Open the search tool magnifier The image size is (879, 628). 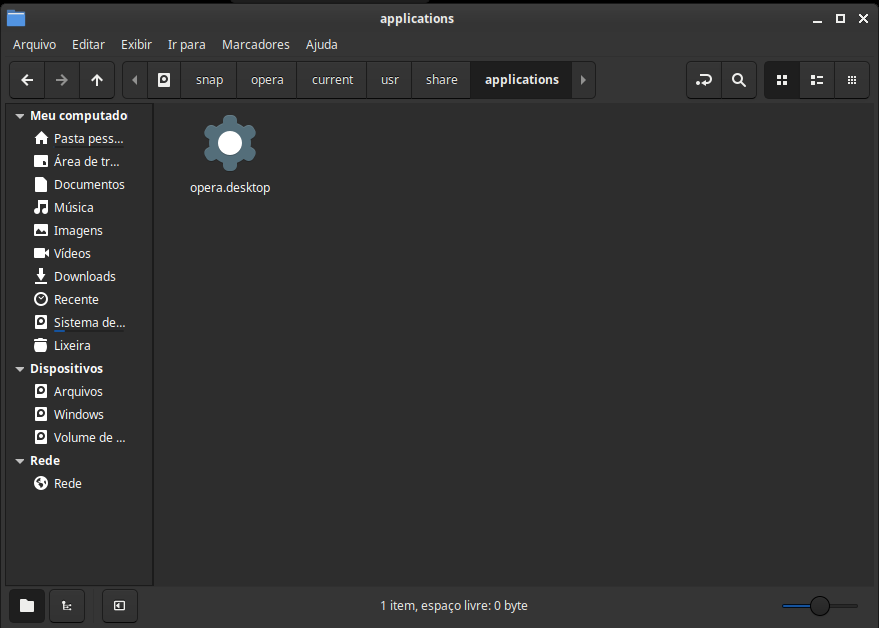(x=739, y=80)
